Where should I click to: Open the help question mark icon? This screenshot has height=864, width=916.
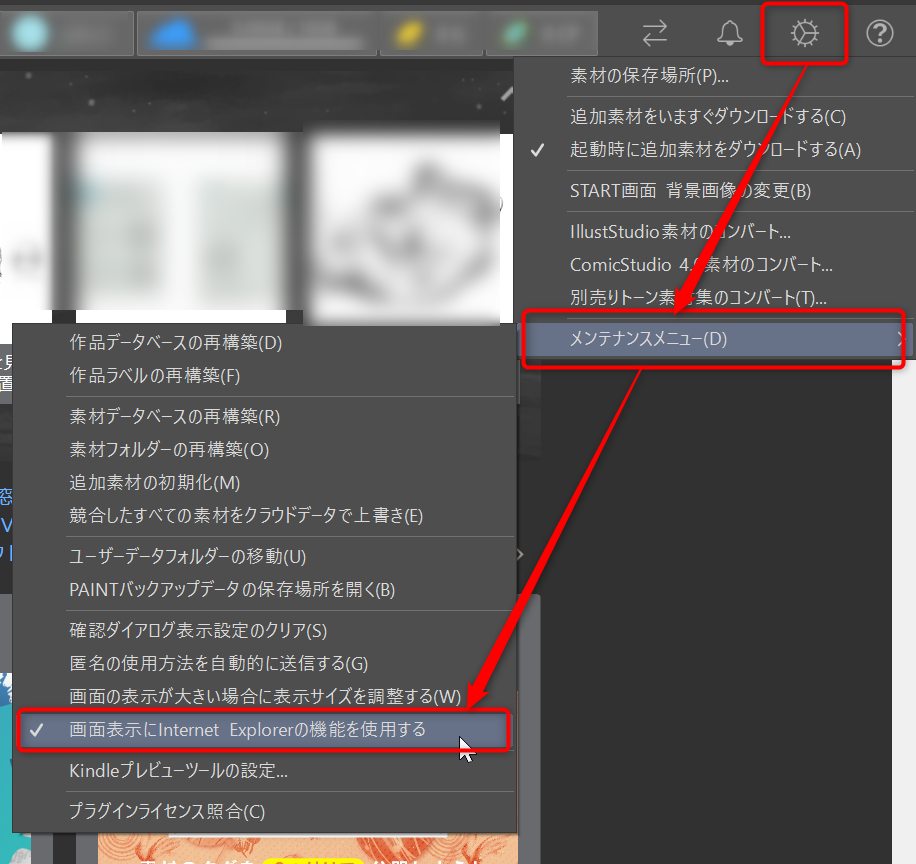[879, 34]
